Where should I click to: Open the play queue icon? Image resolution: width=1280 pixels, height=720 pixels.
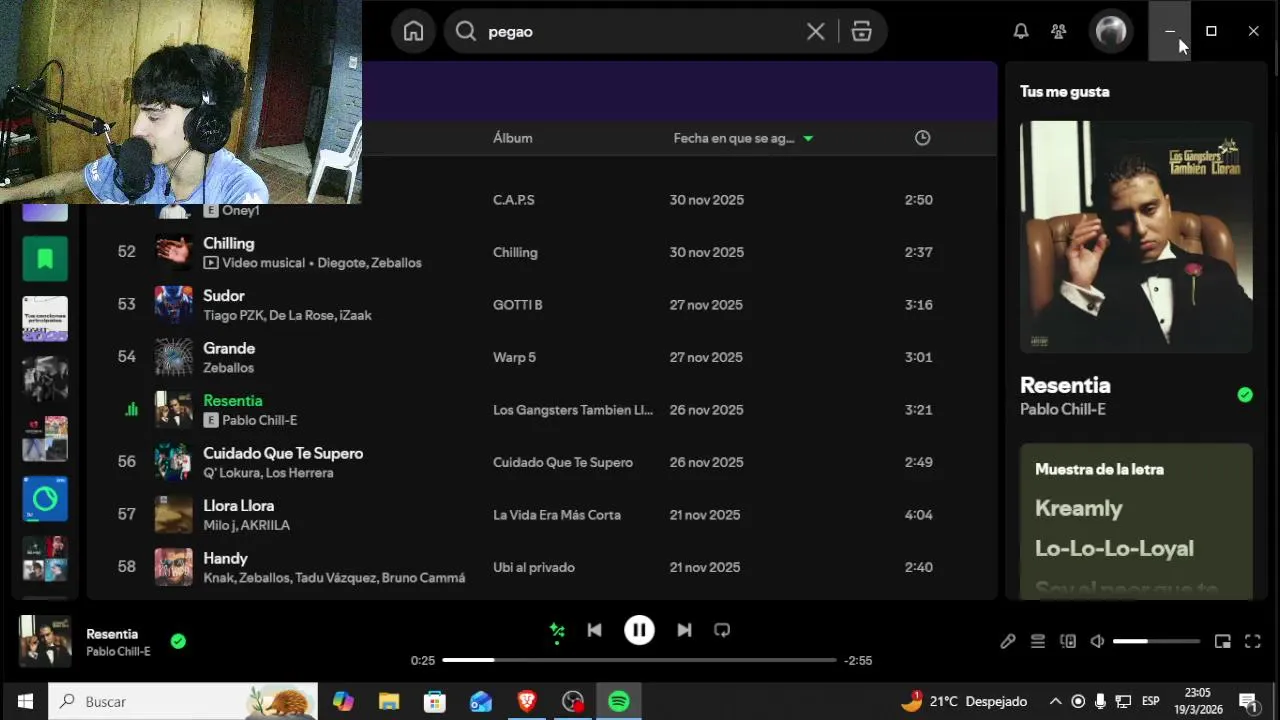click(1037, 641)
